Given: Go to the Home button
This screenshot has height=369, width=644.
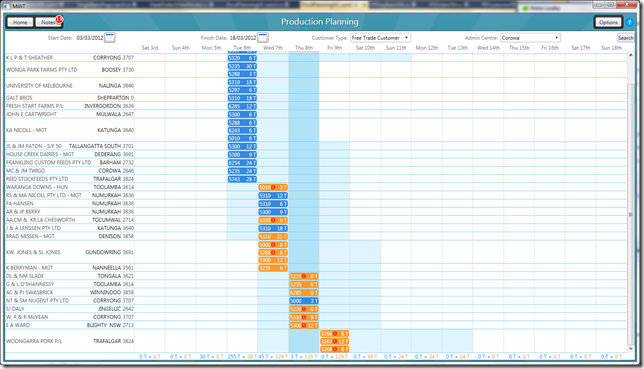Looking at the screenshot, I should coord(20,22).
